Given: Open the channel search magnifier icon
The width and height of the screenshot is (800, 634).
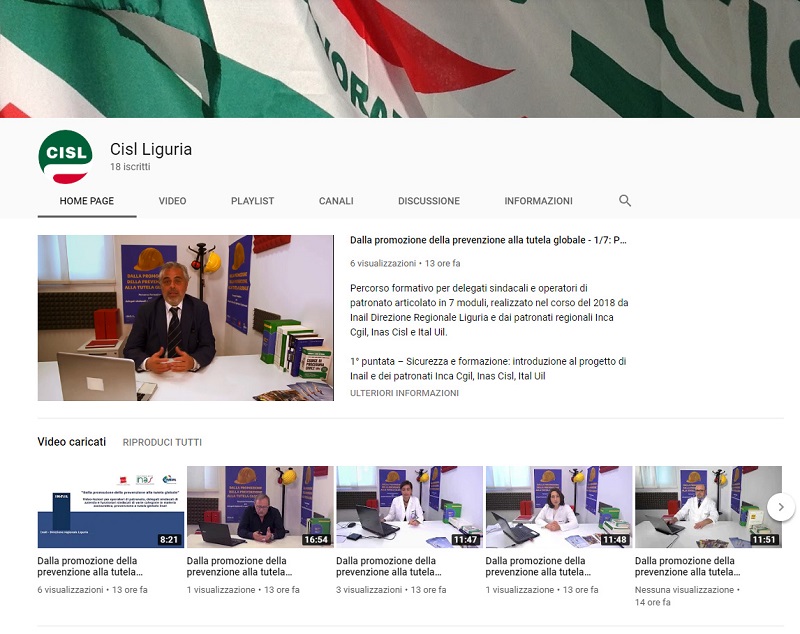Looking at the screenshot, I should [624, 200].
